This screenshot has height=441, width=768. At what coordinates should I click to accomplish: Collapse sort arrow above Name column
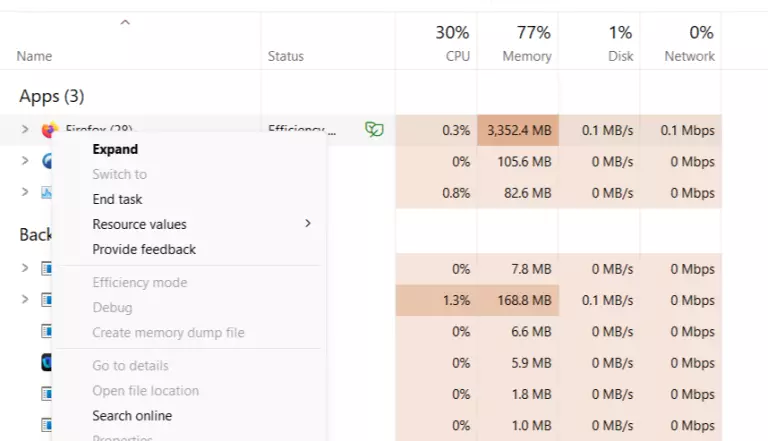point(125,22)
